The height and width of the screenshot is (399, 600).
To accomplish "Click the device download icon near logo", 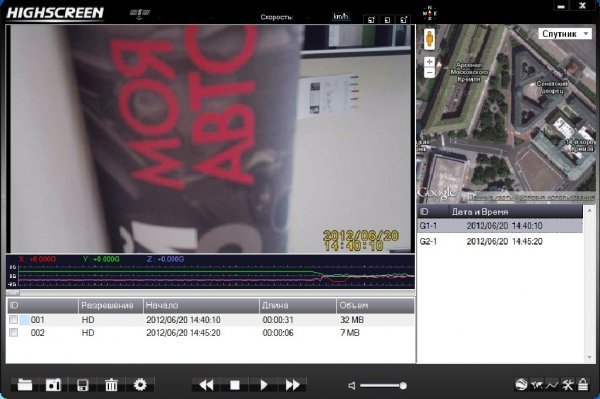I will [x=139, y=14].
